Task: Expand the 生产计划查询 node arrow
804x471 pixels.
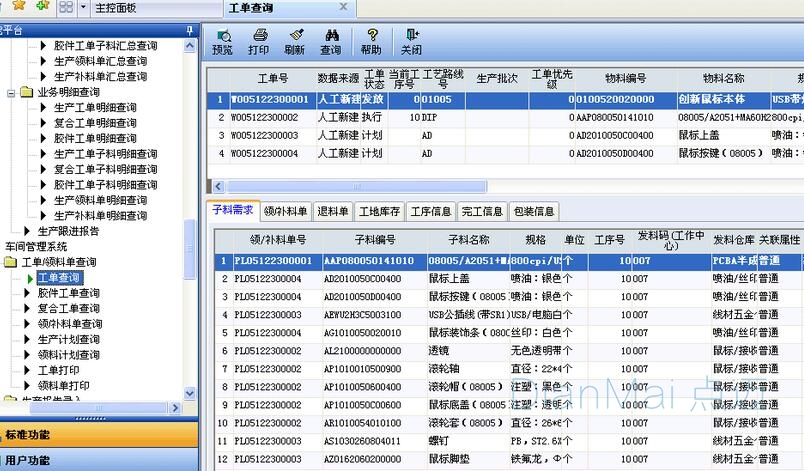Action: tap(27, 339)
